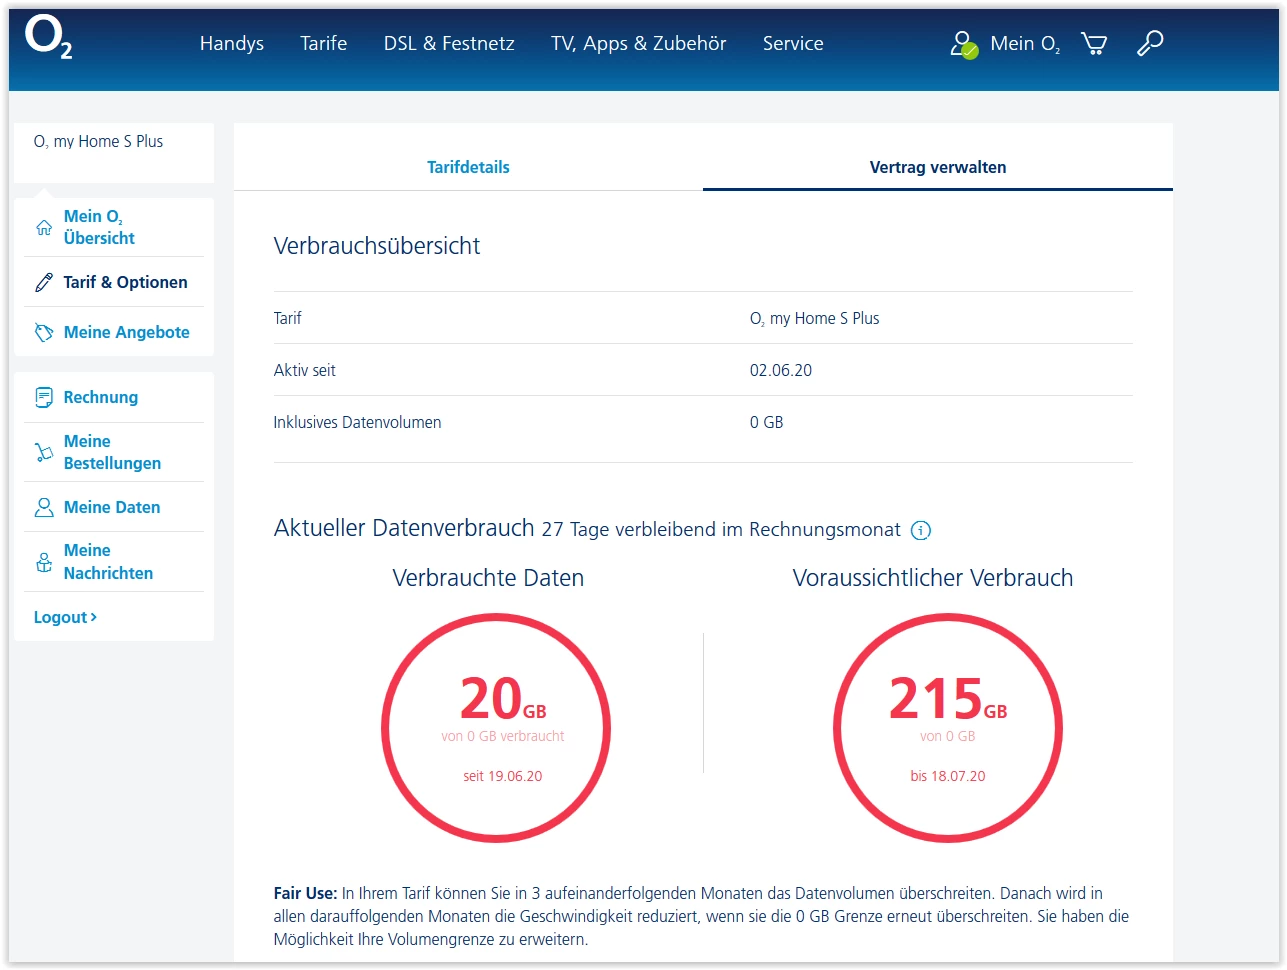Image resolution: width=1287 pixels, height=970 pixels.
Task: Click the tag icon beside Meine Angebote
Action: 44,332
